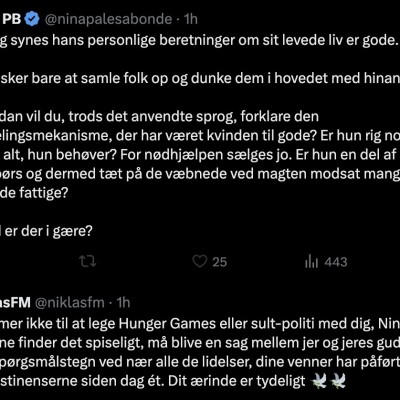Open timestamp 1h beside @niklasfm

123,303
